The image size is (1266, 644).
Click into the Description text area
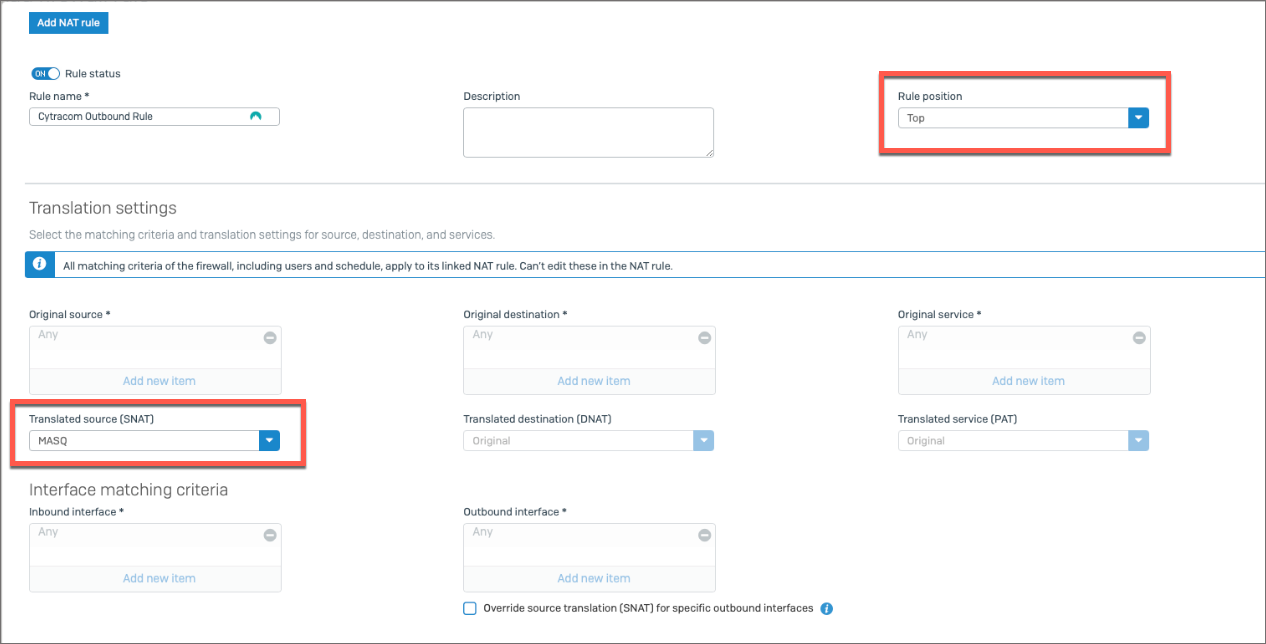pos(588,132)
